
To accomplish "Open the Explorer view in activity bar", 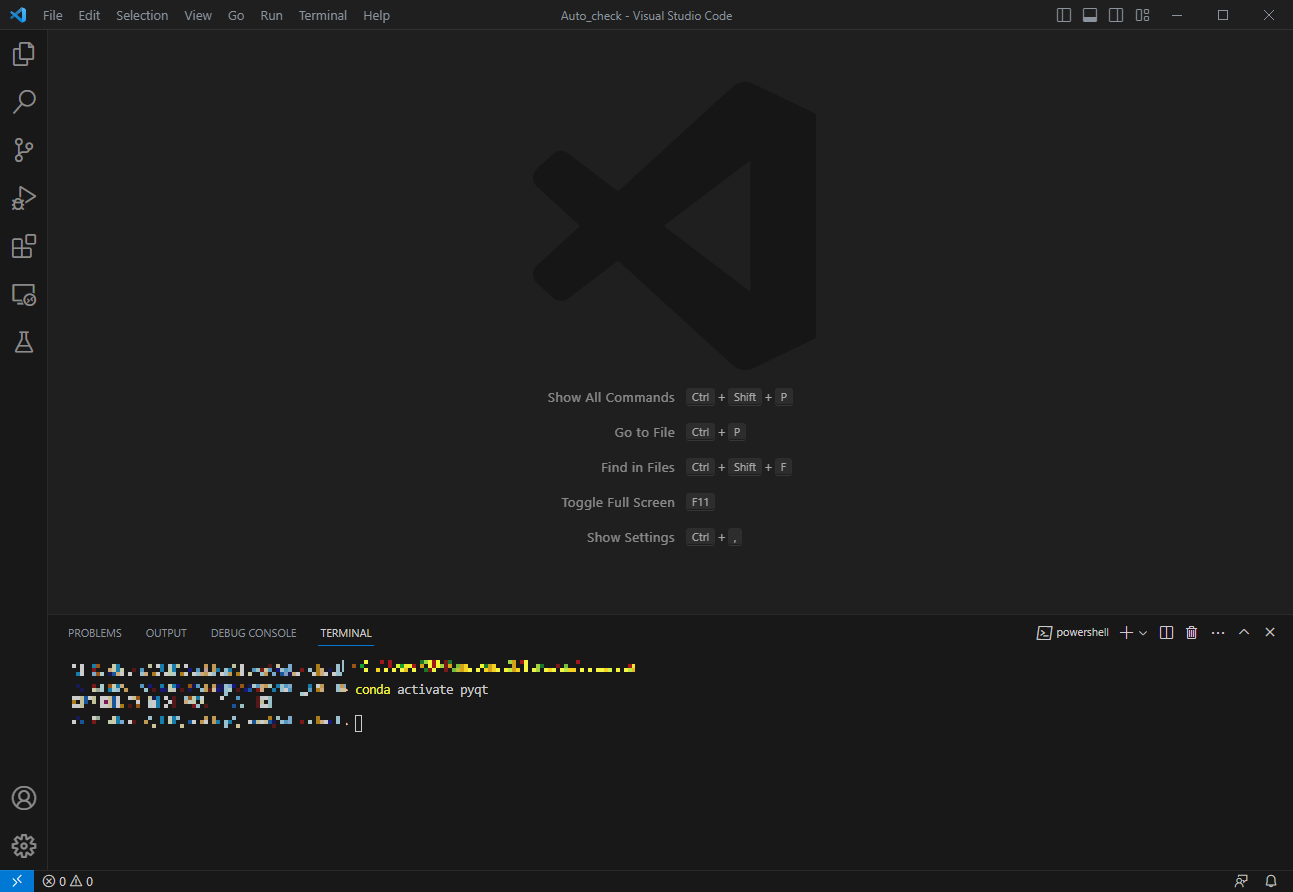I will click(24, 54).
